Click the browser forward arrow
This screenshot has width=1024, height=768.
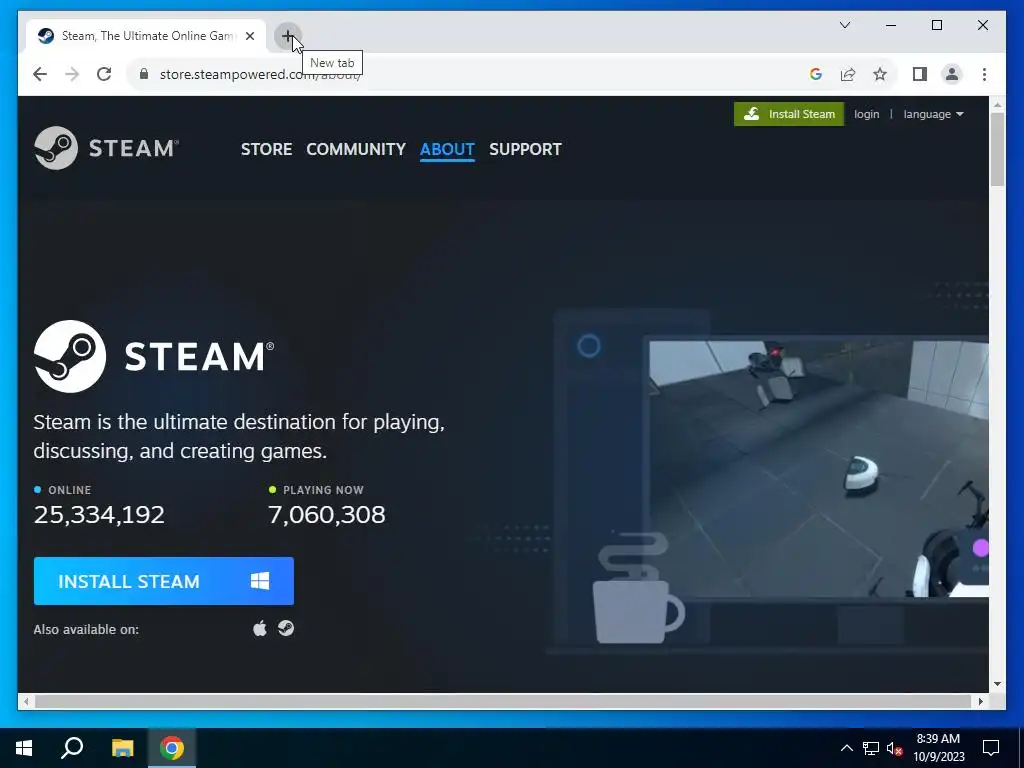tap(72, 74)
